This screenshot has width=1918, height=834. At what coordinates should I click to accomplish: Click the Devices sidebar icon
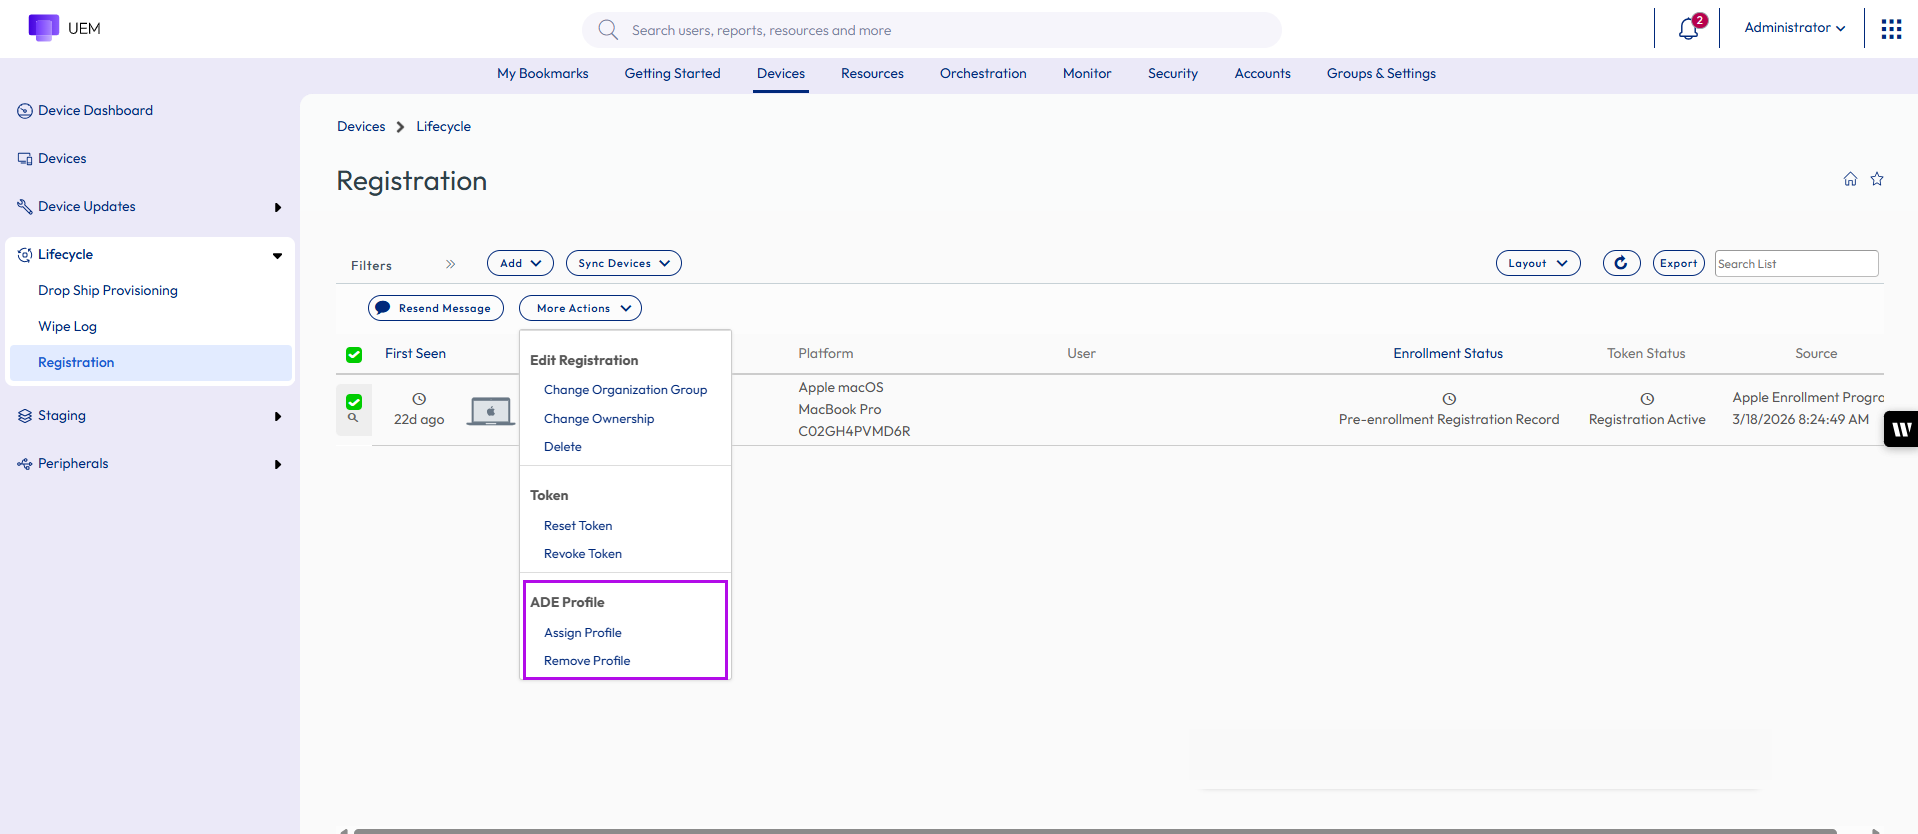click(25, 159)
